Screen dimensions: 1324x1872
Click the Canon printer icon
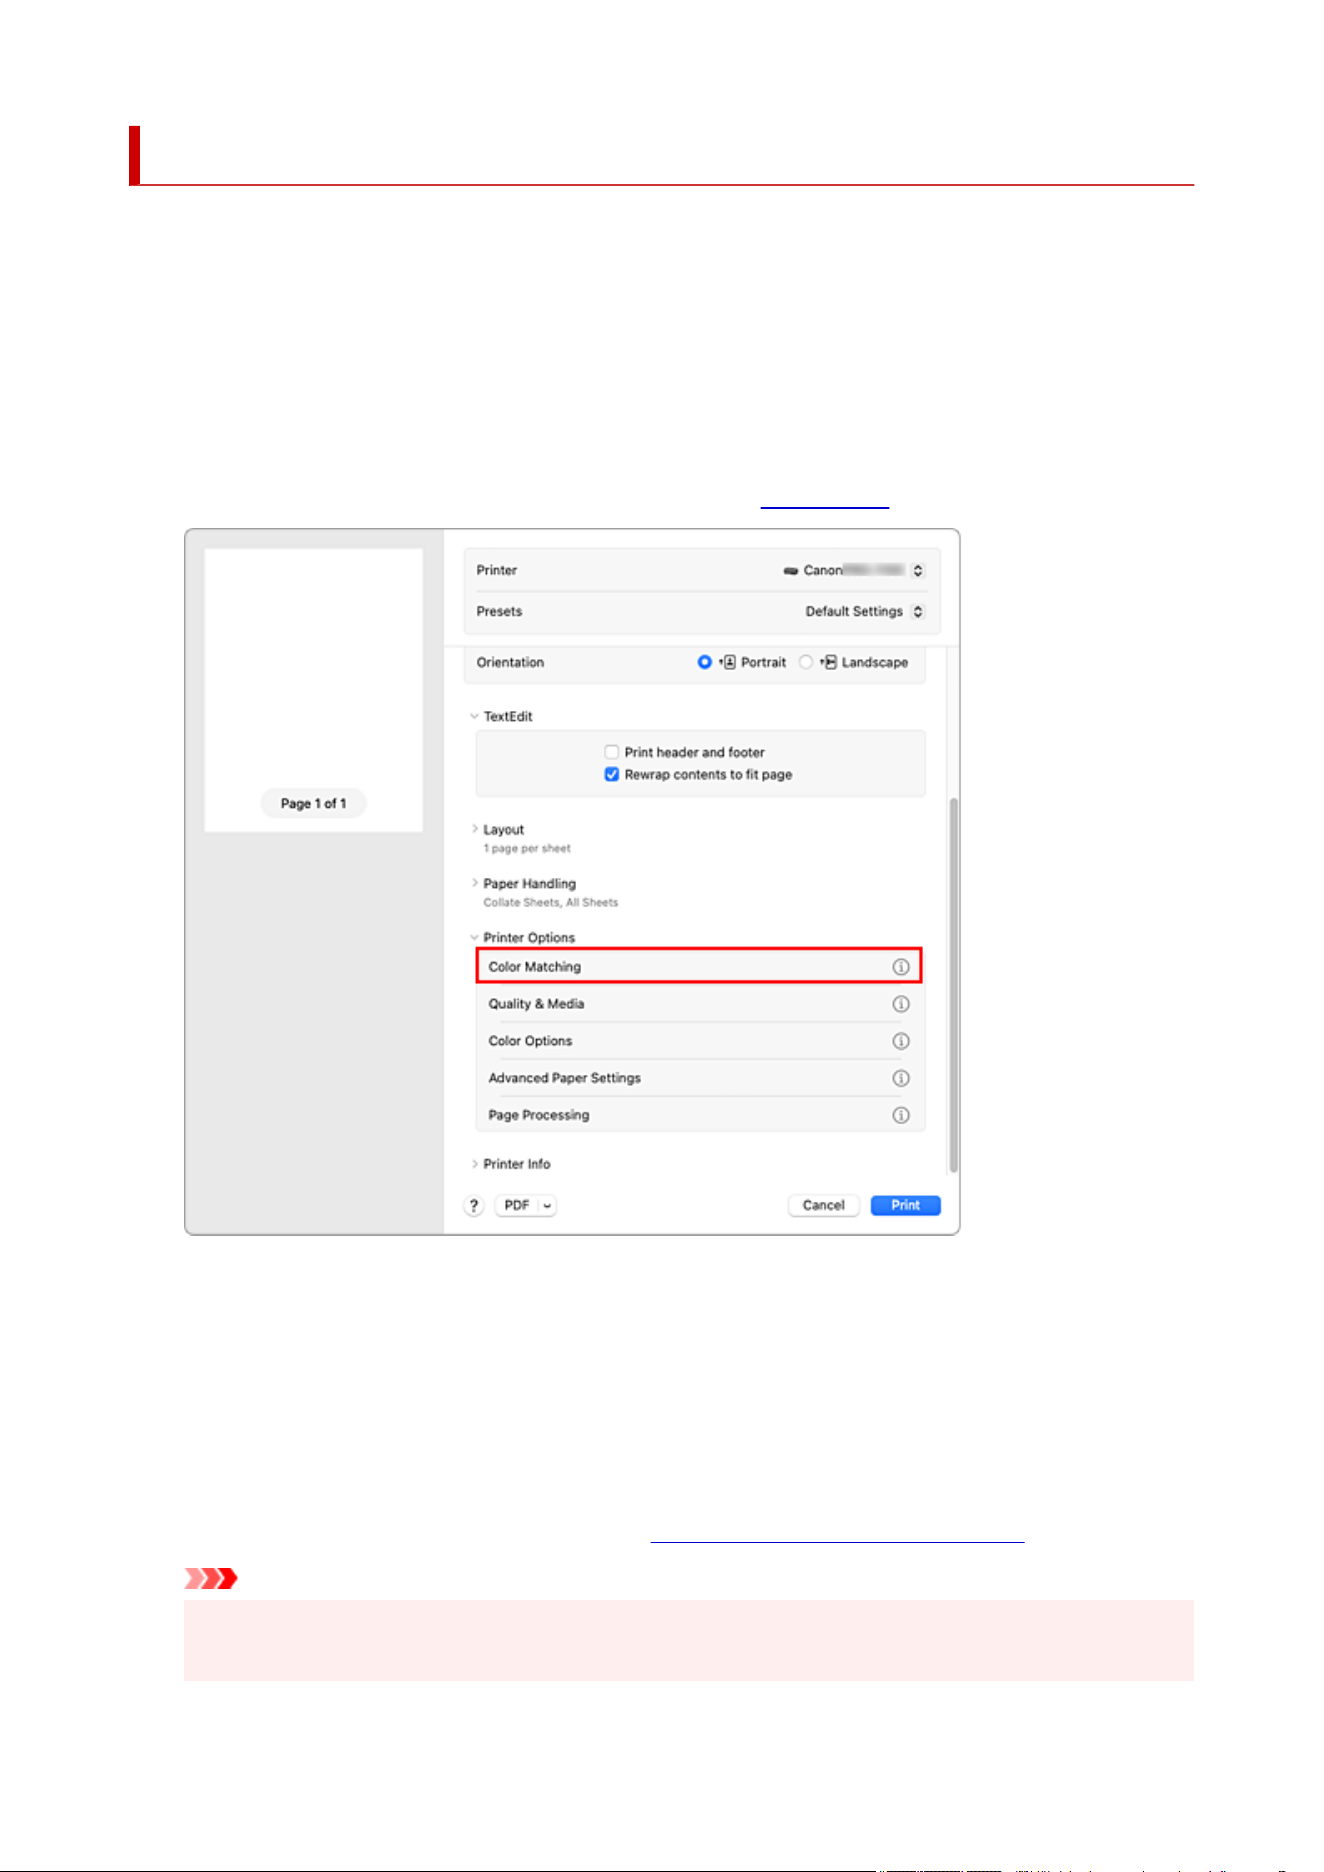coord(791,571)
